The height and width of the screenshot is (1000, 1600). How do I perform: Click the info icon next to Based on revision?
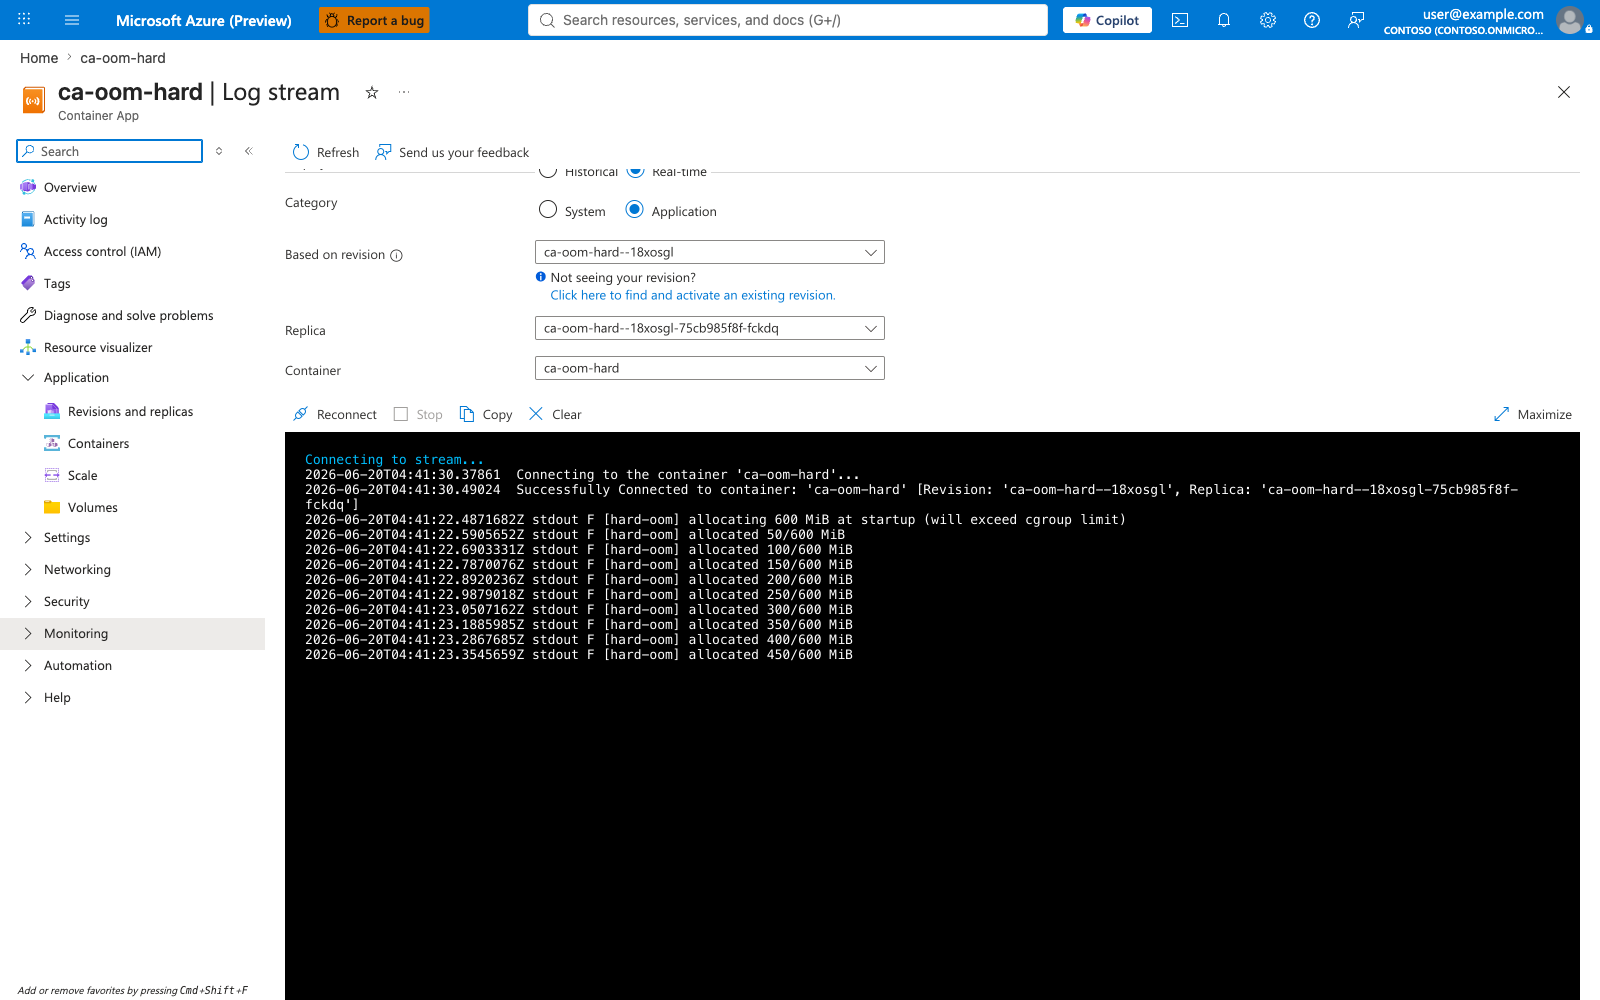tap(396, 255)
